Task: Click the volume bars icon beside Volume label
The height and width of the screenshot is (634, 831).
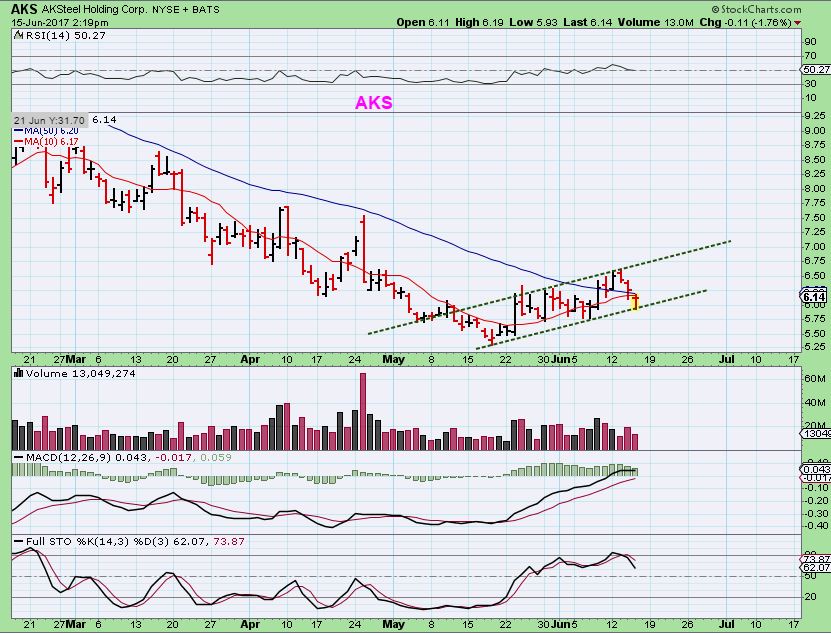Action: (19, 373)
